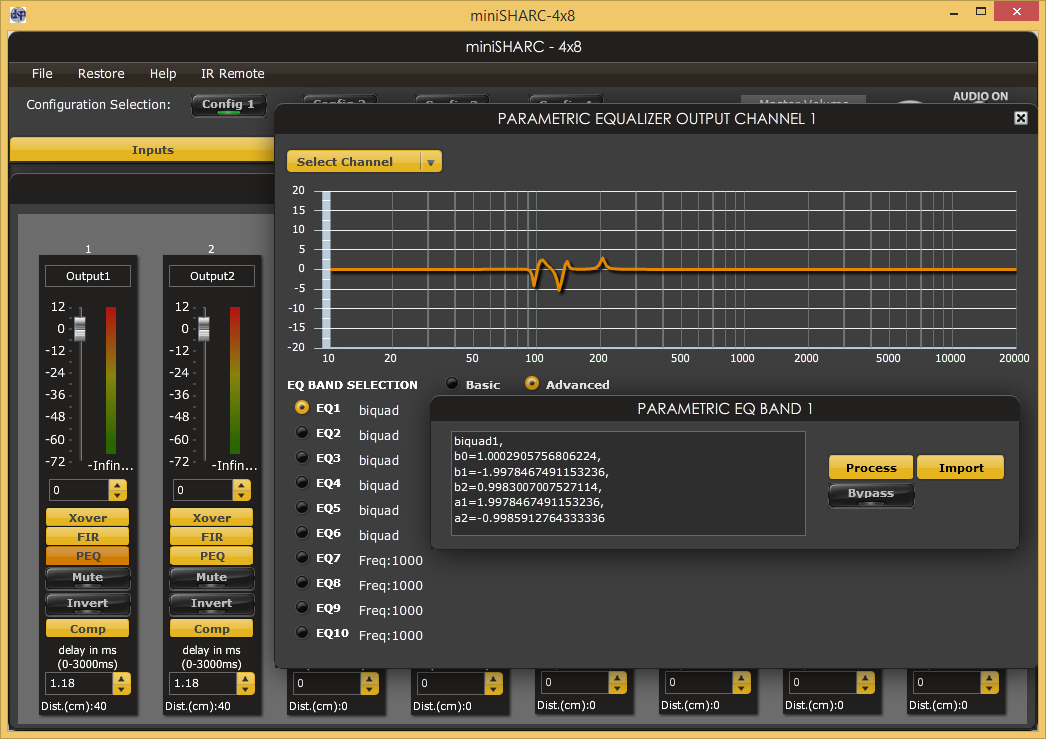Switch EQ mode to Basic
Viewport: 1046px width, 739px height.
[x=452, y=384]
